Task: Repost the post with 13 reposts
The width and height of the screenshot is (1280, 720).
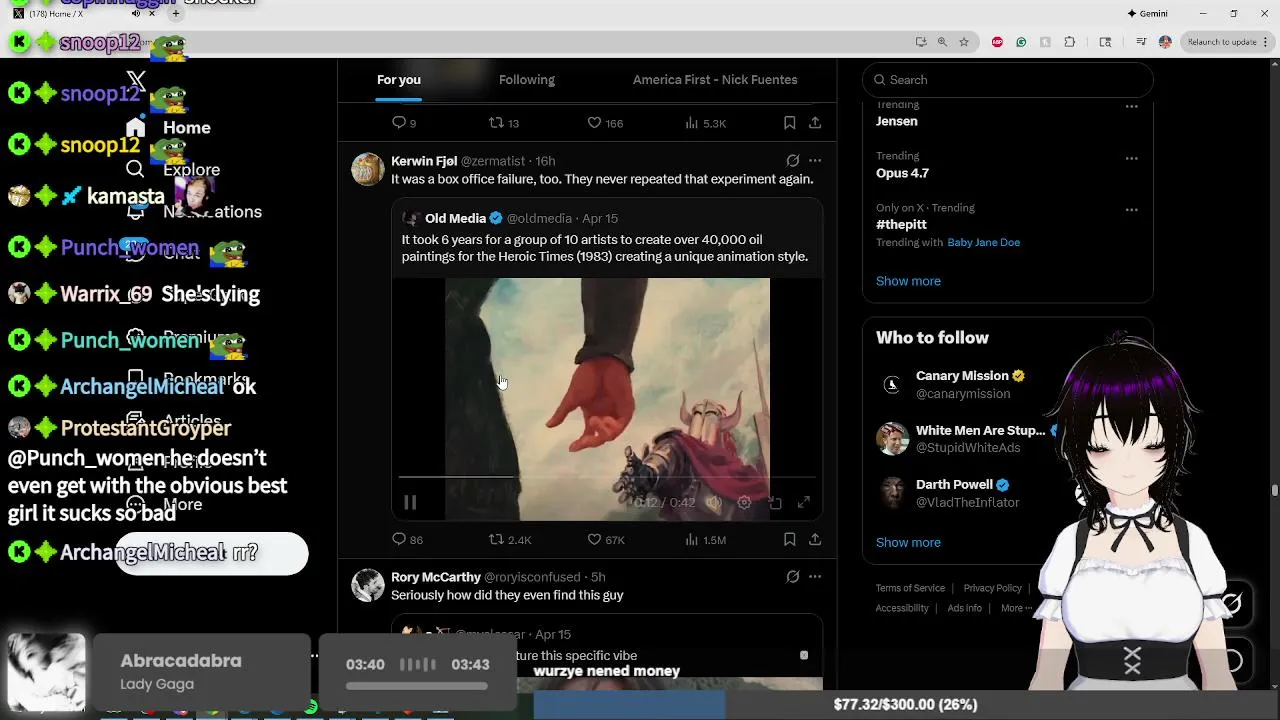Action: (x=503, y=123)
